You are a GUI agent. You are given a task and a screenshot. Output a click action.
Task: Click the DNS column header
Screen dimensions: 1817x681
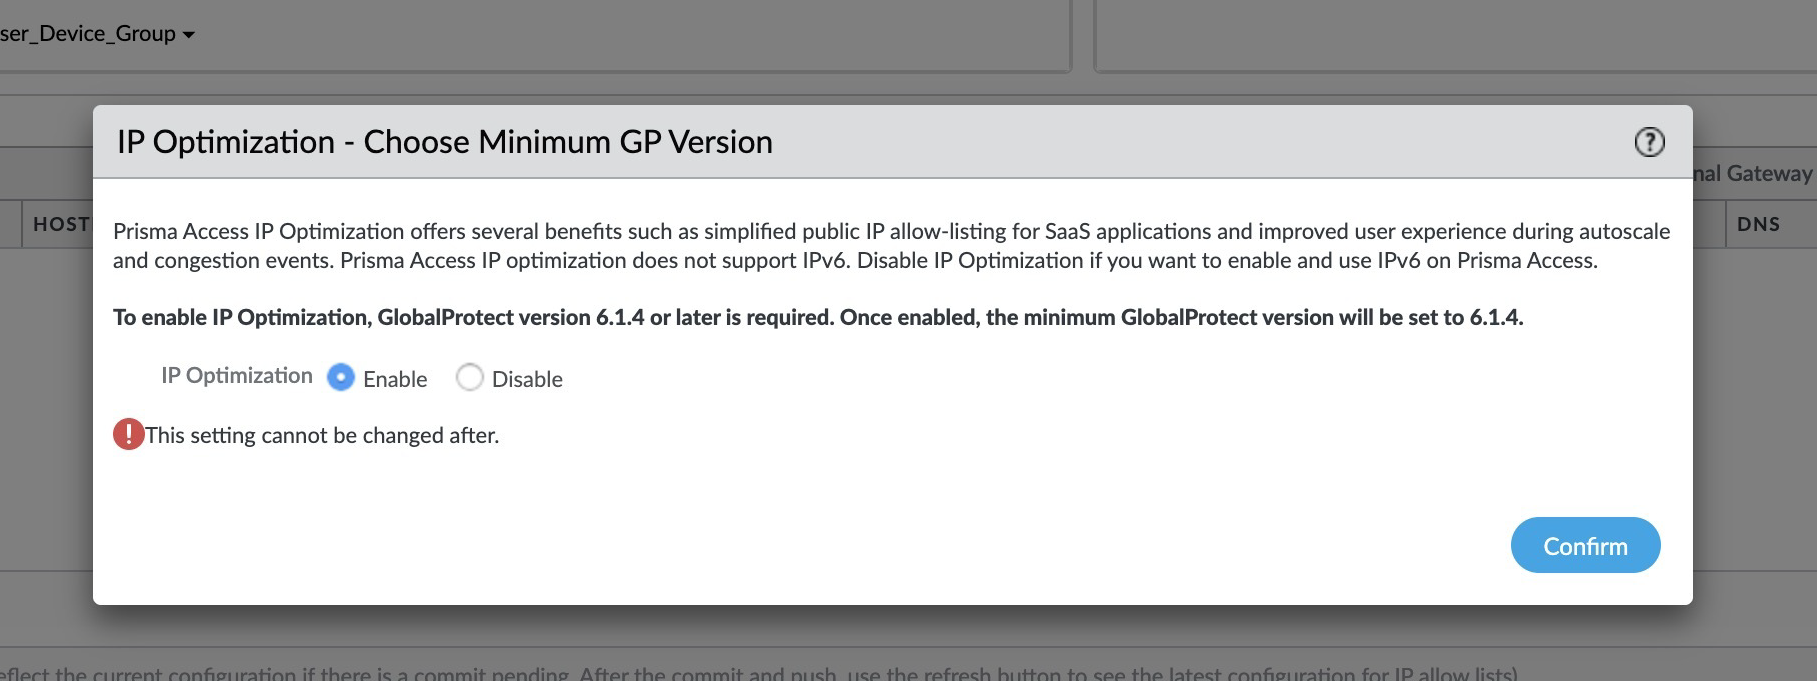tap(1758, 224)
